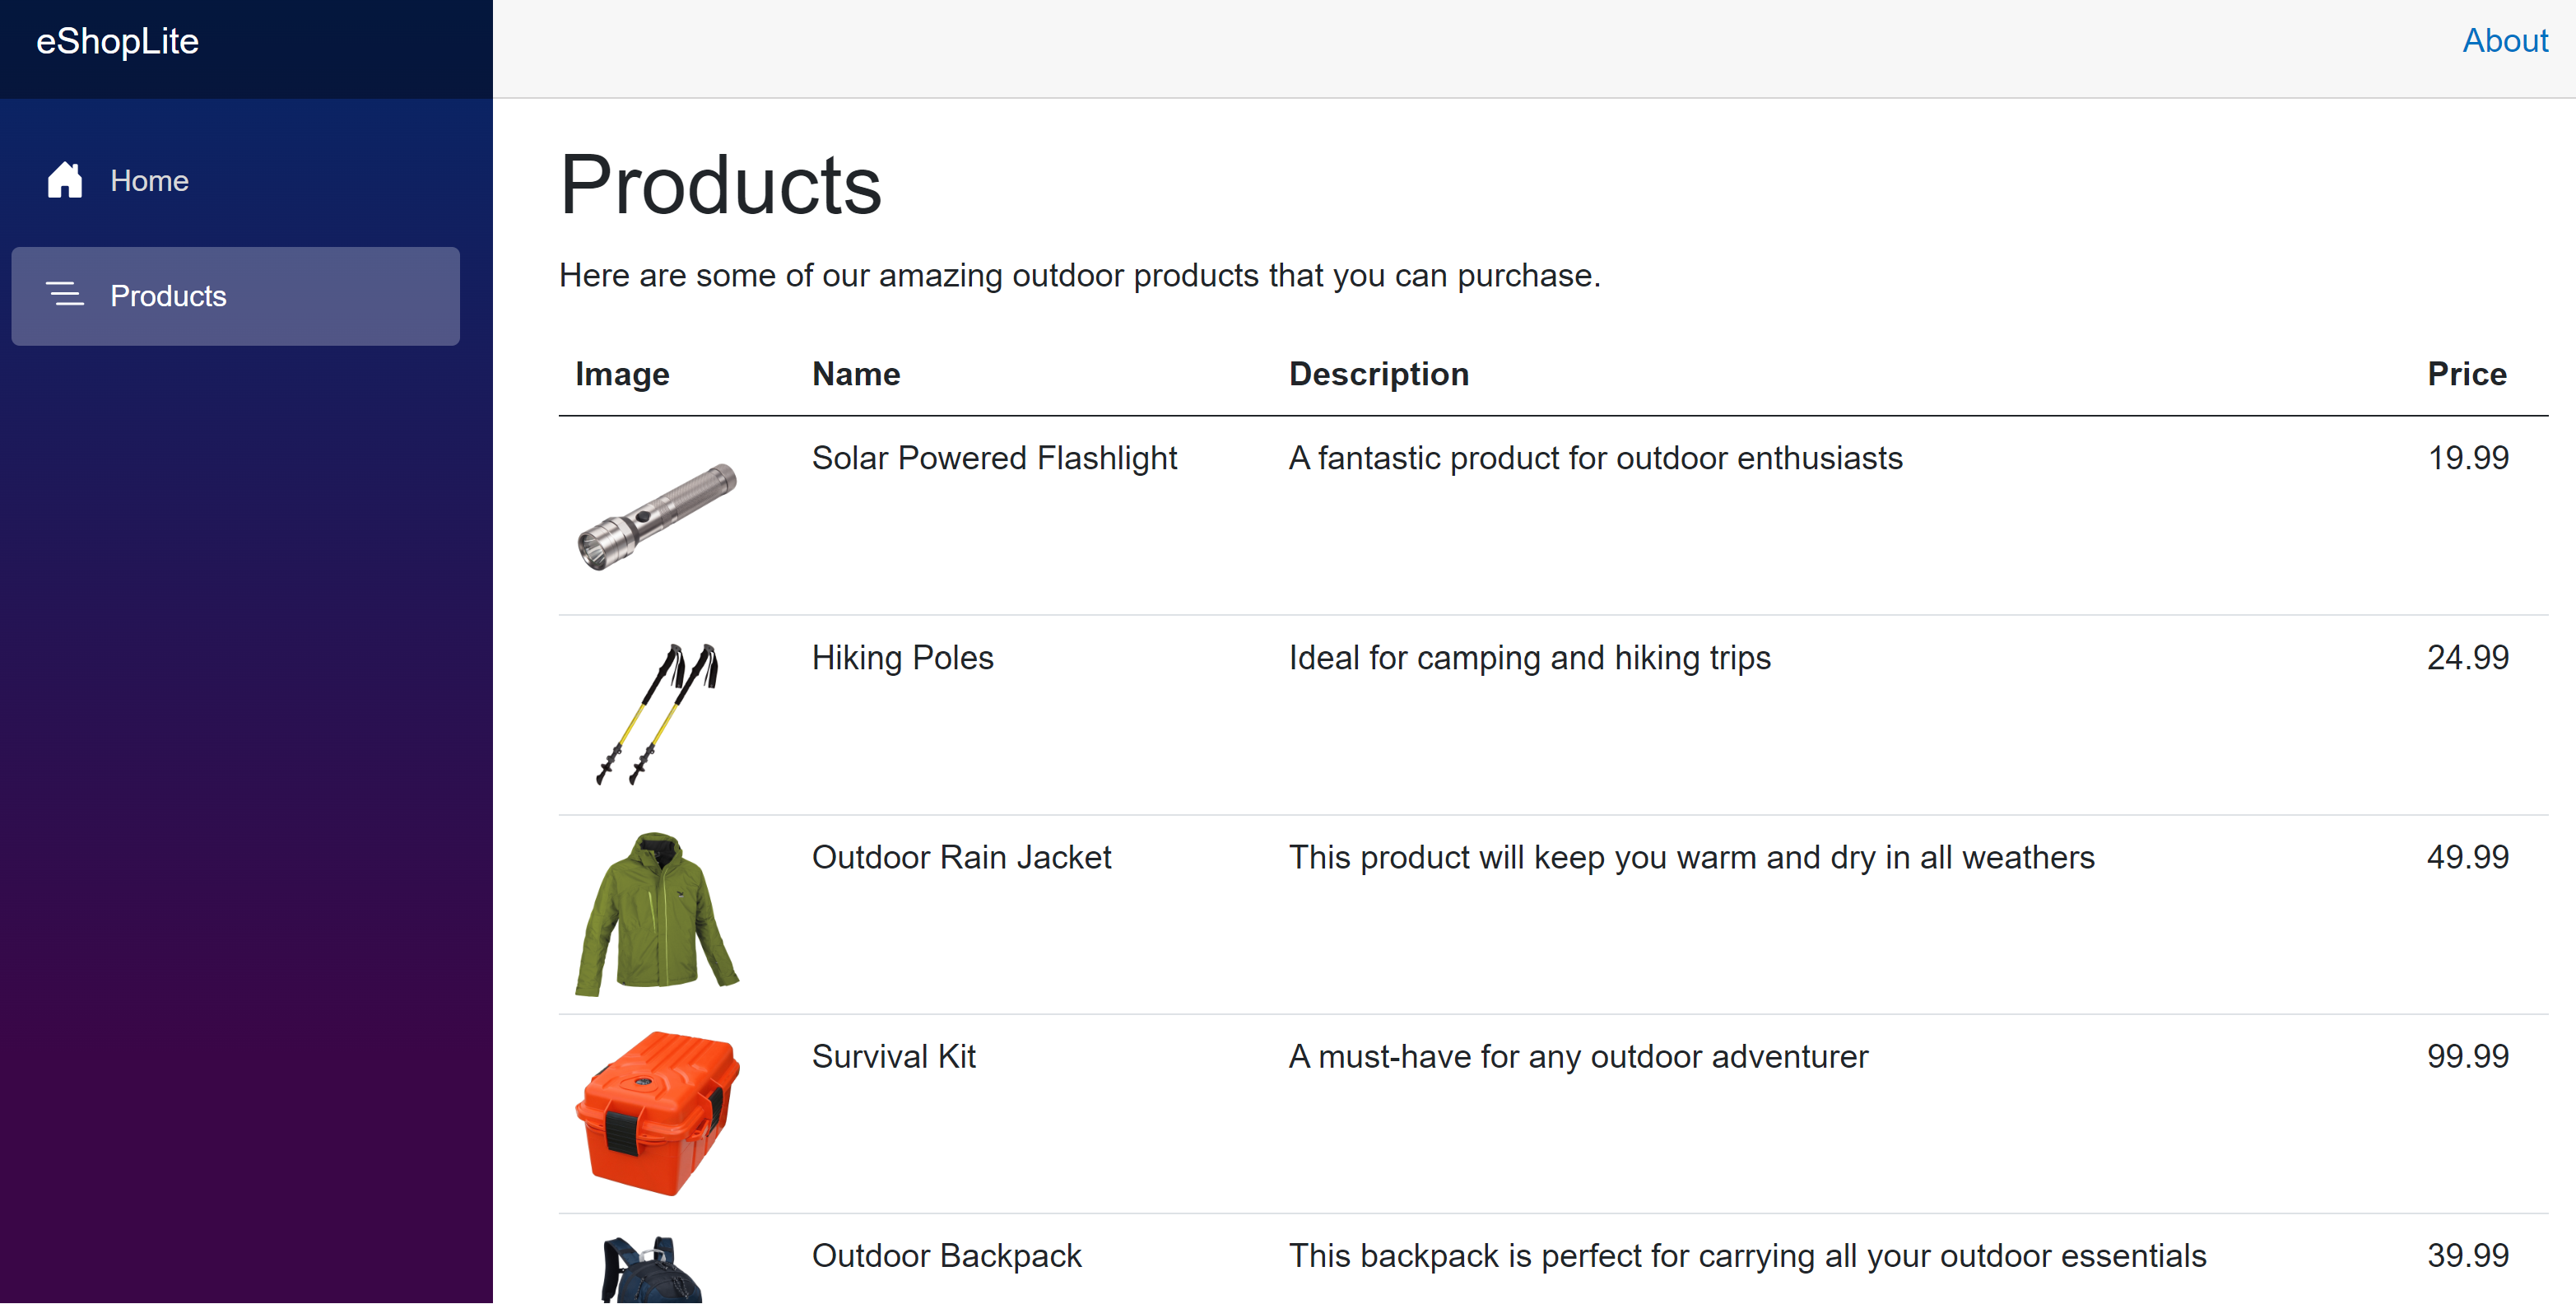The image size is (2576, 1304).
Task: Click the Name column header
Action: [x=856, y=374]
